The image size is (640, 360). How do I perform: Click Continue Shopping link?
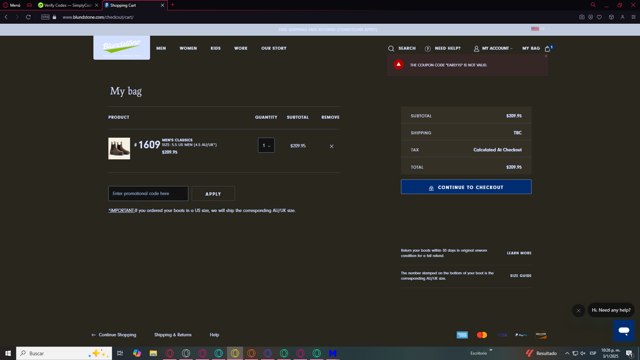[x=114, y=335]
